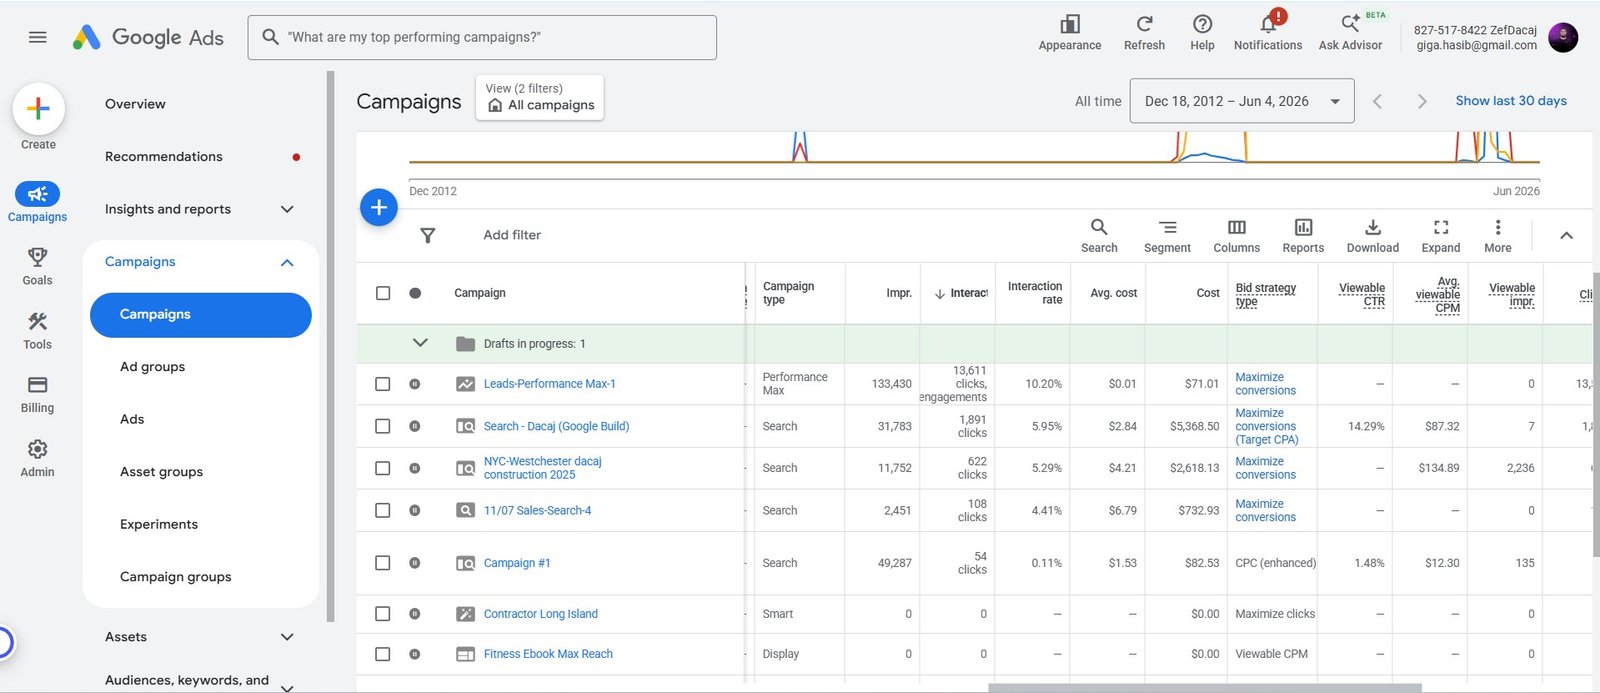Open Recommendations page

pyautogui.click(x=164, y=157)
